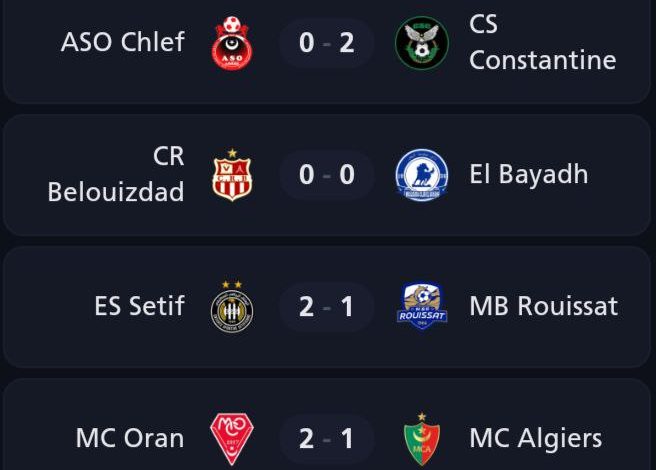Viewport: 656px width, 470px height.
Task: Click the ASO Chlef club crest
Action: click(x=232, y=43)
